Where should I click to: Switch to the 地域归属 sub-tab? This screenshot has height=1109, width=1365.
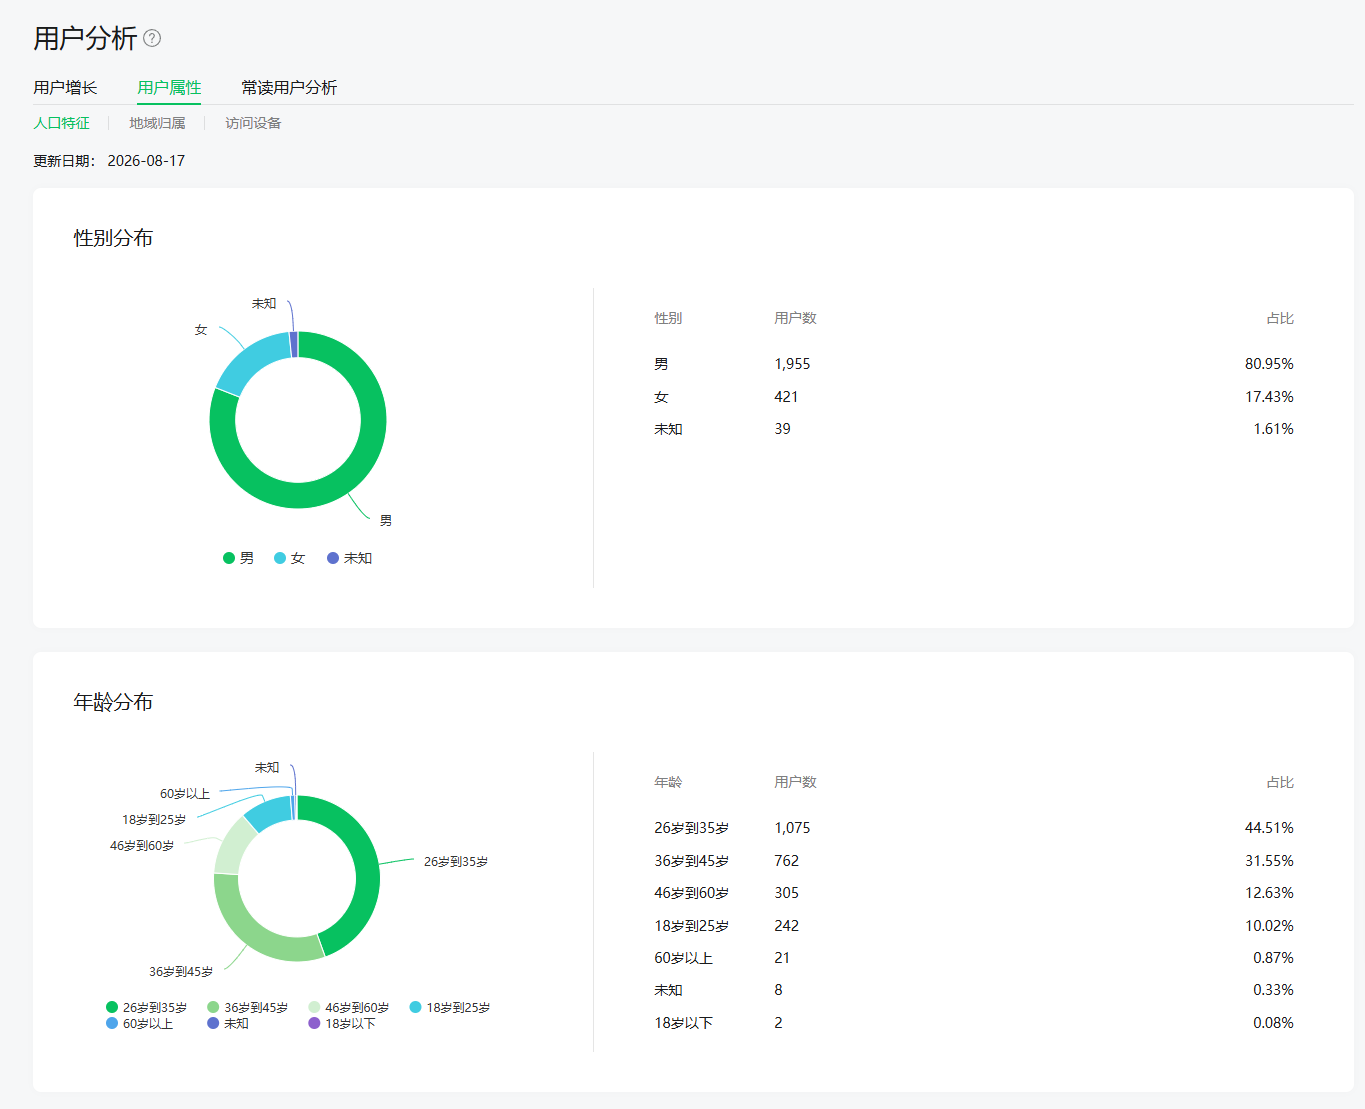pyautogui.click(x=157, y=123)
